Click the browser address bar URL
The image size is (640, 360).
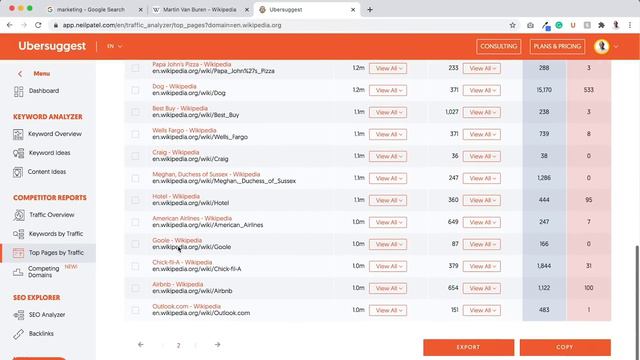[x=172, y=25]
